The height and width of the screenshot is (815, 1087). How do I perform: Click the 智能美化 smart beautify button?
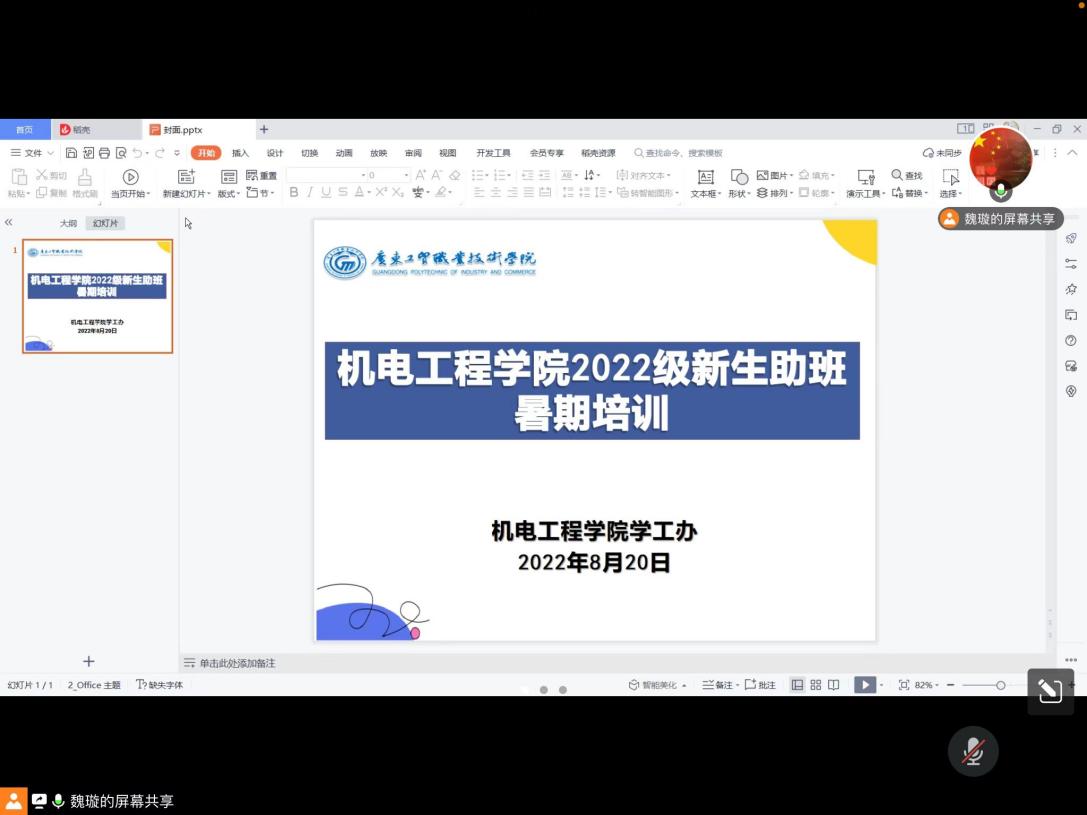click(657, 685)
